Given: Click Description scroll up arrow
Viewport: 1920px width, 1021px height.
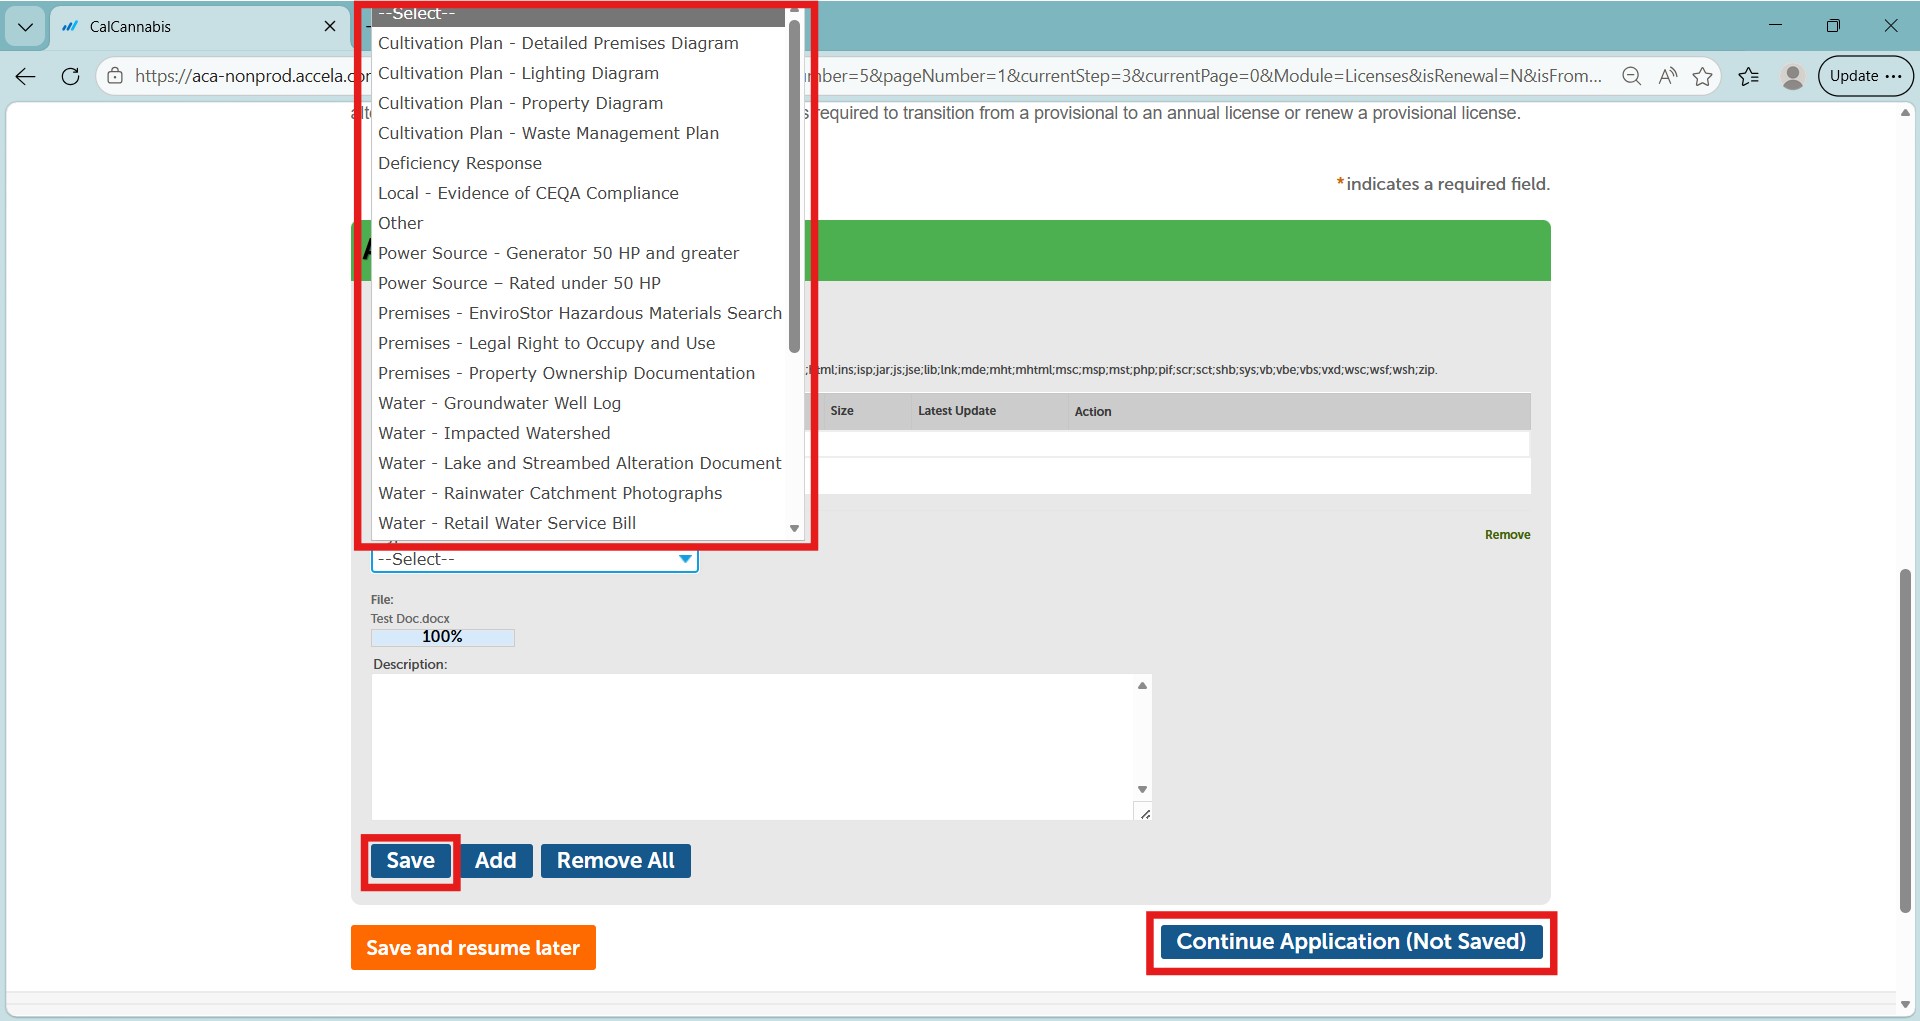Looking at the screenshot, I should 1142,686.
